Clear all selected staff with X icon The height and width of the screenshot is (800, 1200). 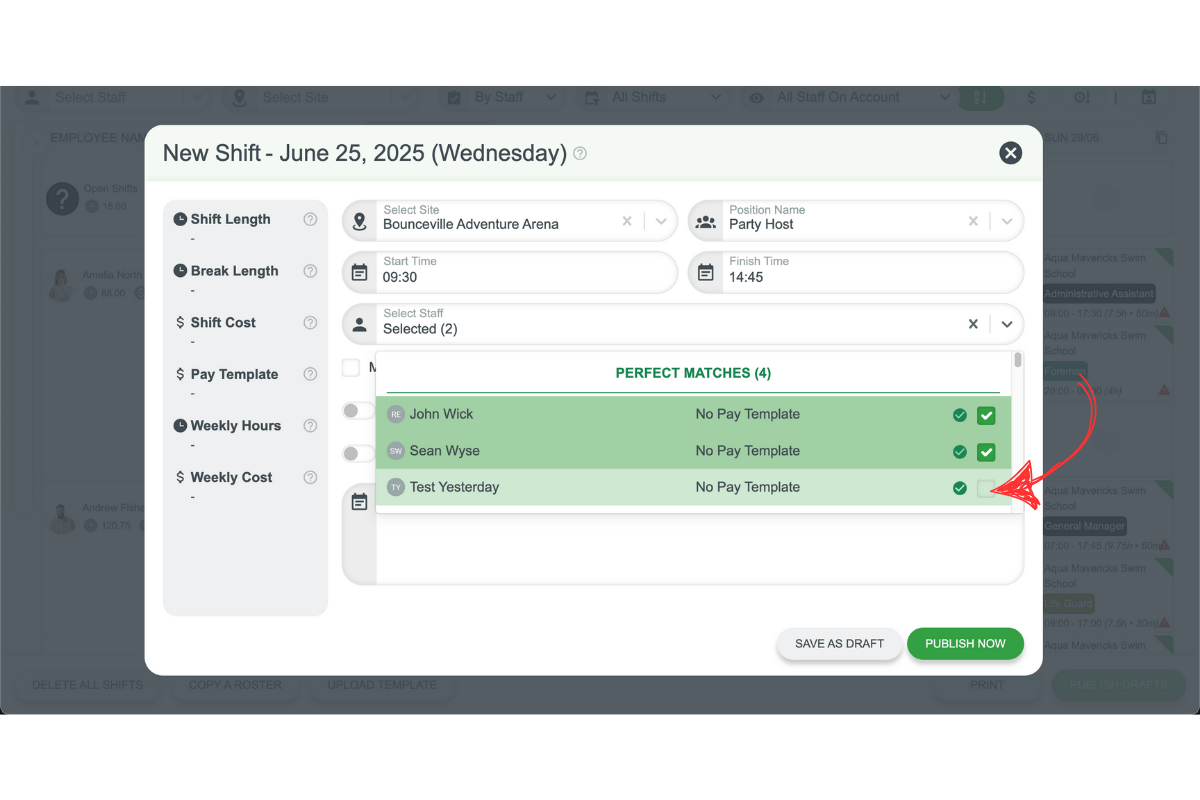(973, 324)
